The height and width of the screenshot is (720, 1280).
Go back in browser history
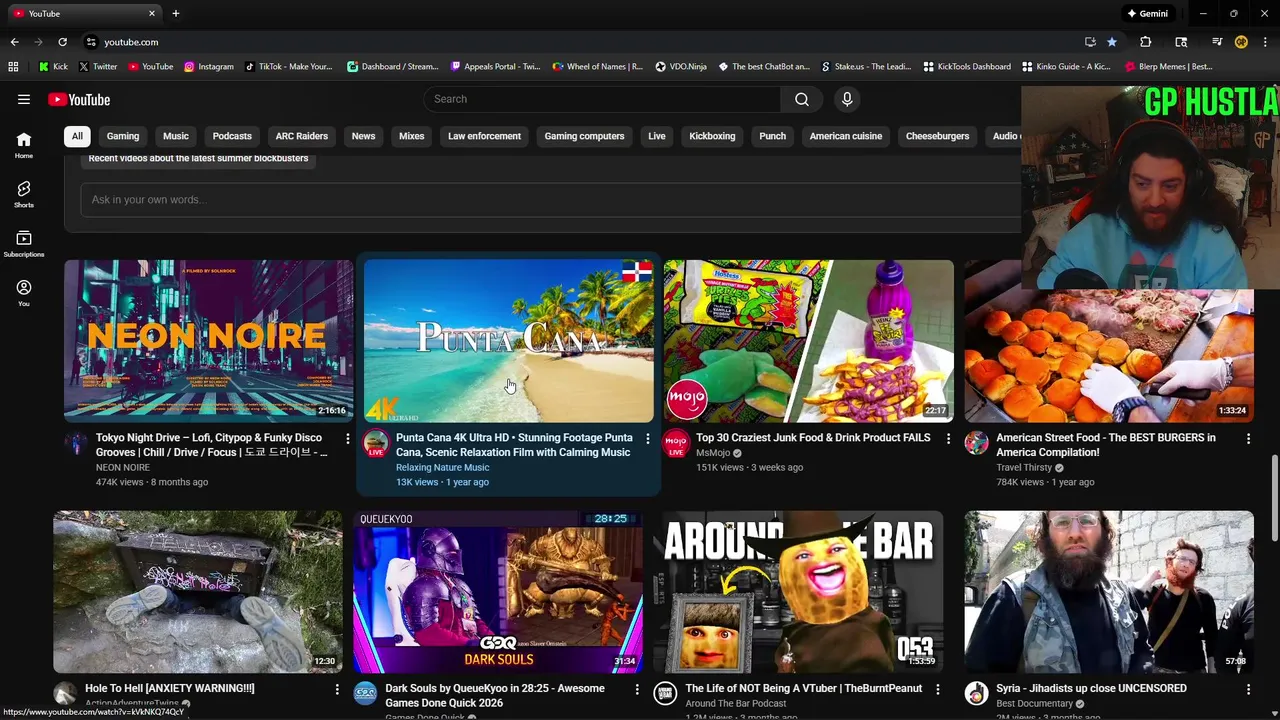[14, 42]
